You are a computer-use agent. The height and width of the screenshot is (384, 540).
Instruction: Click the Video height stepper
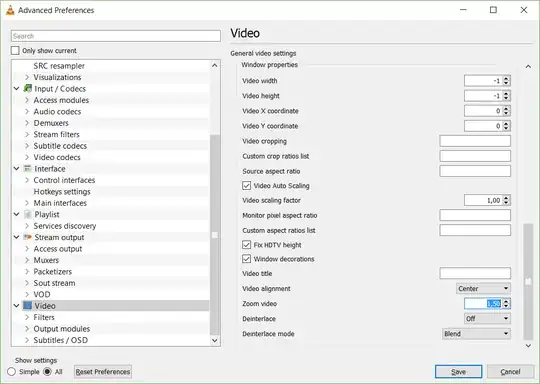[506, 96]
